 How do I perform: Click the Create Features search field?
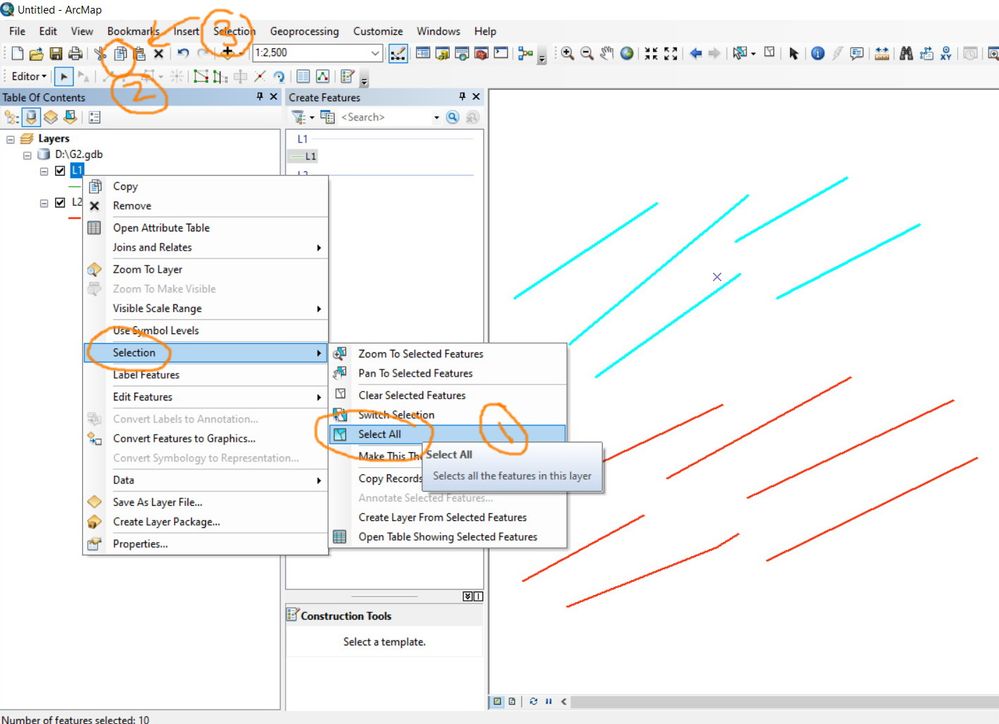(x=385, y=117)
